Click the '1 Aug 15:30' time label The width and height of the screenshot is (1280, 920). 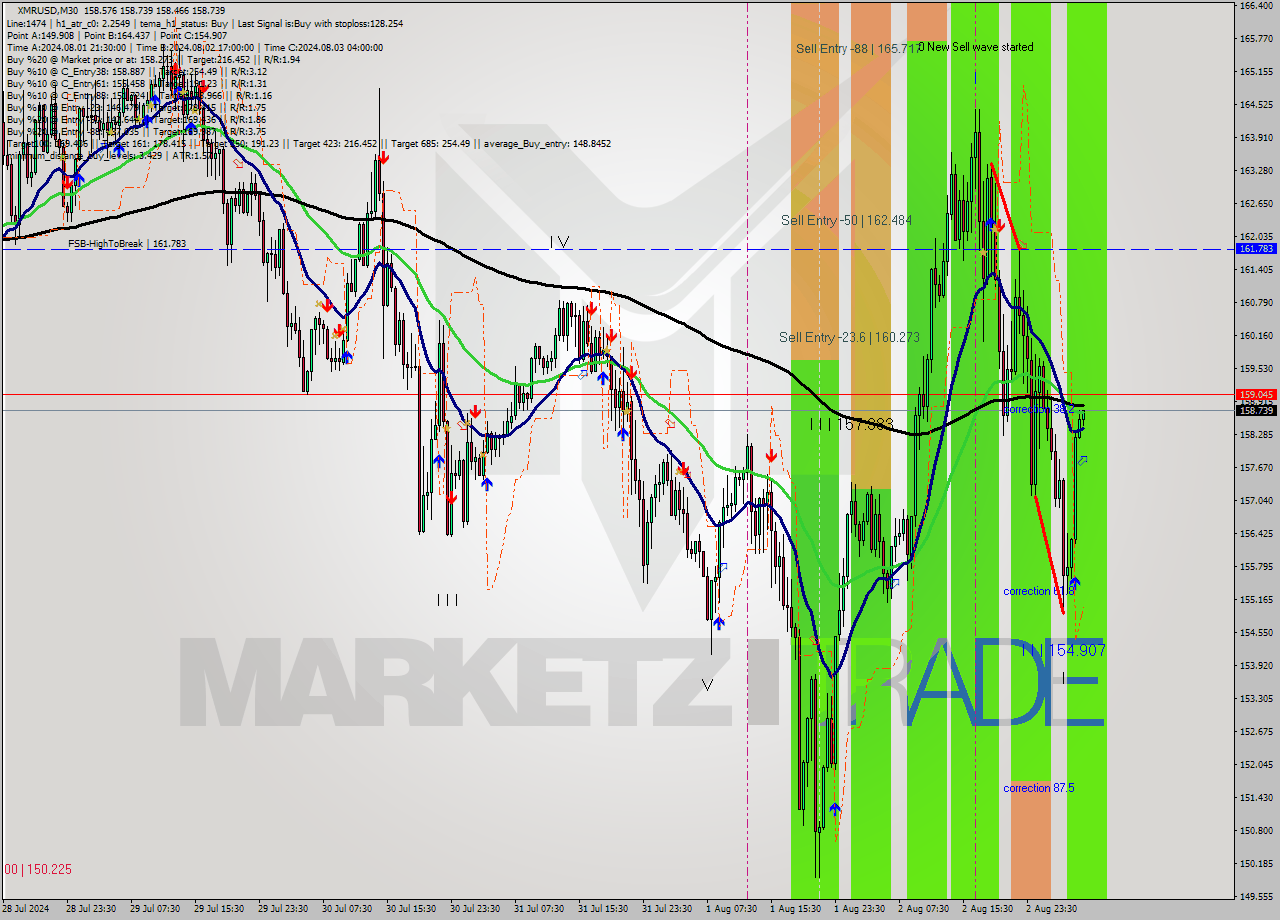point(795,909)
